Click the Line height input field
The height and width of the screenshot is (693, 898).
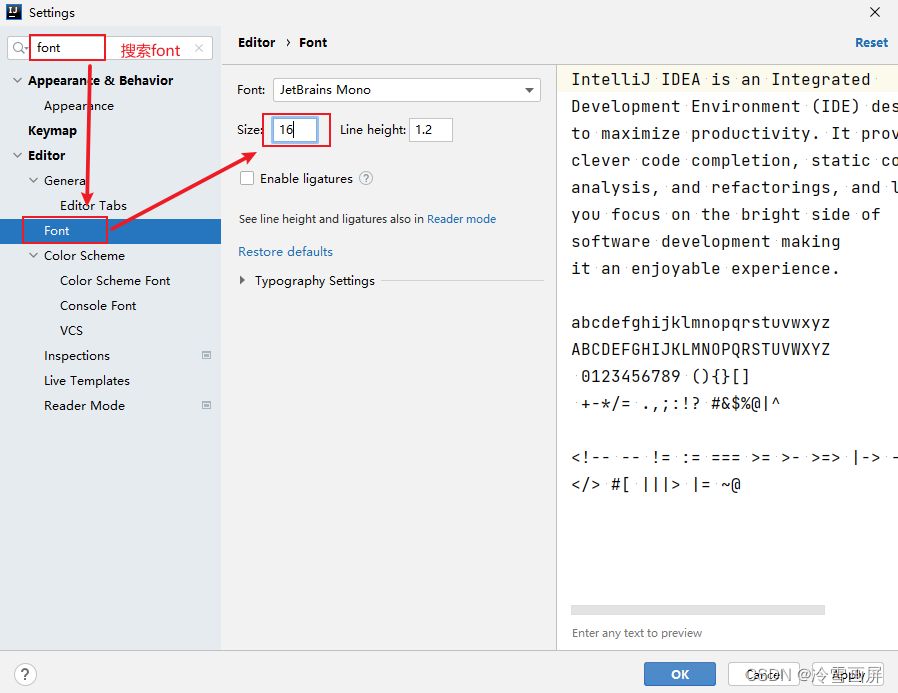(431, 130)
